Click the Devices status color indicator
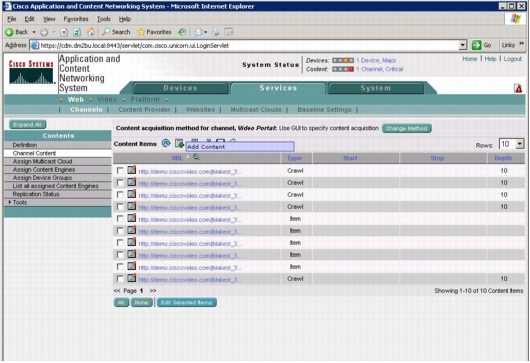 [343, 60]
